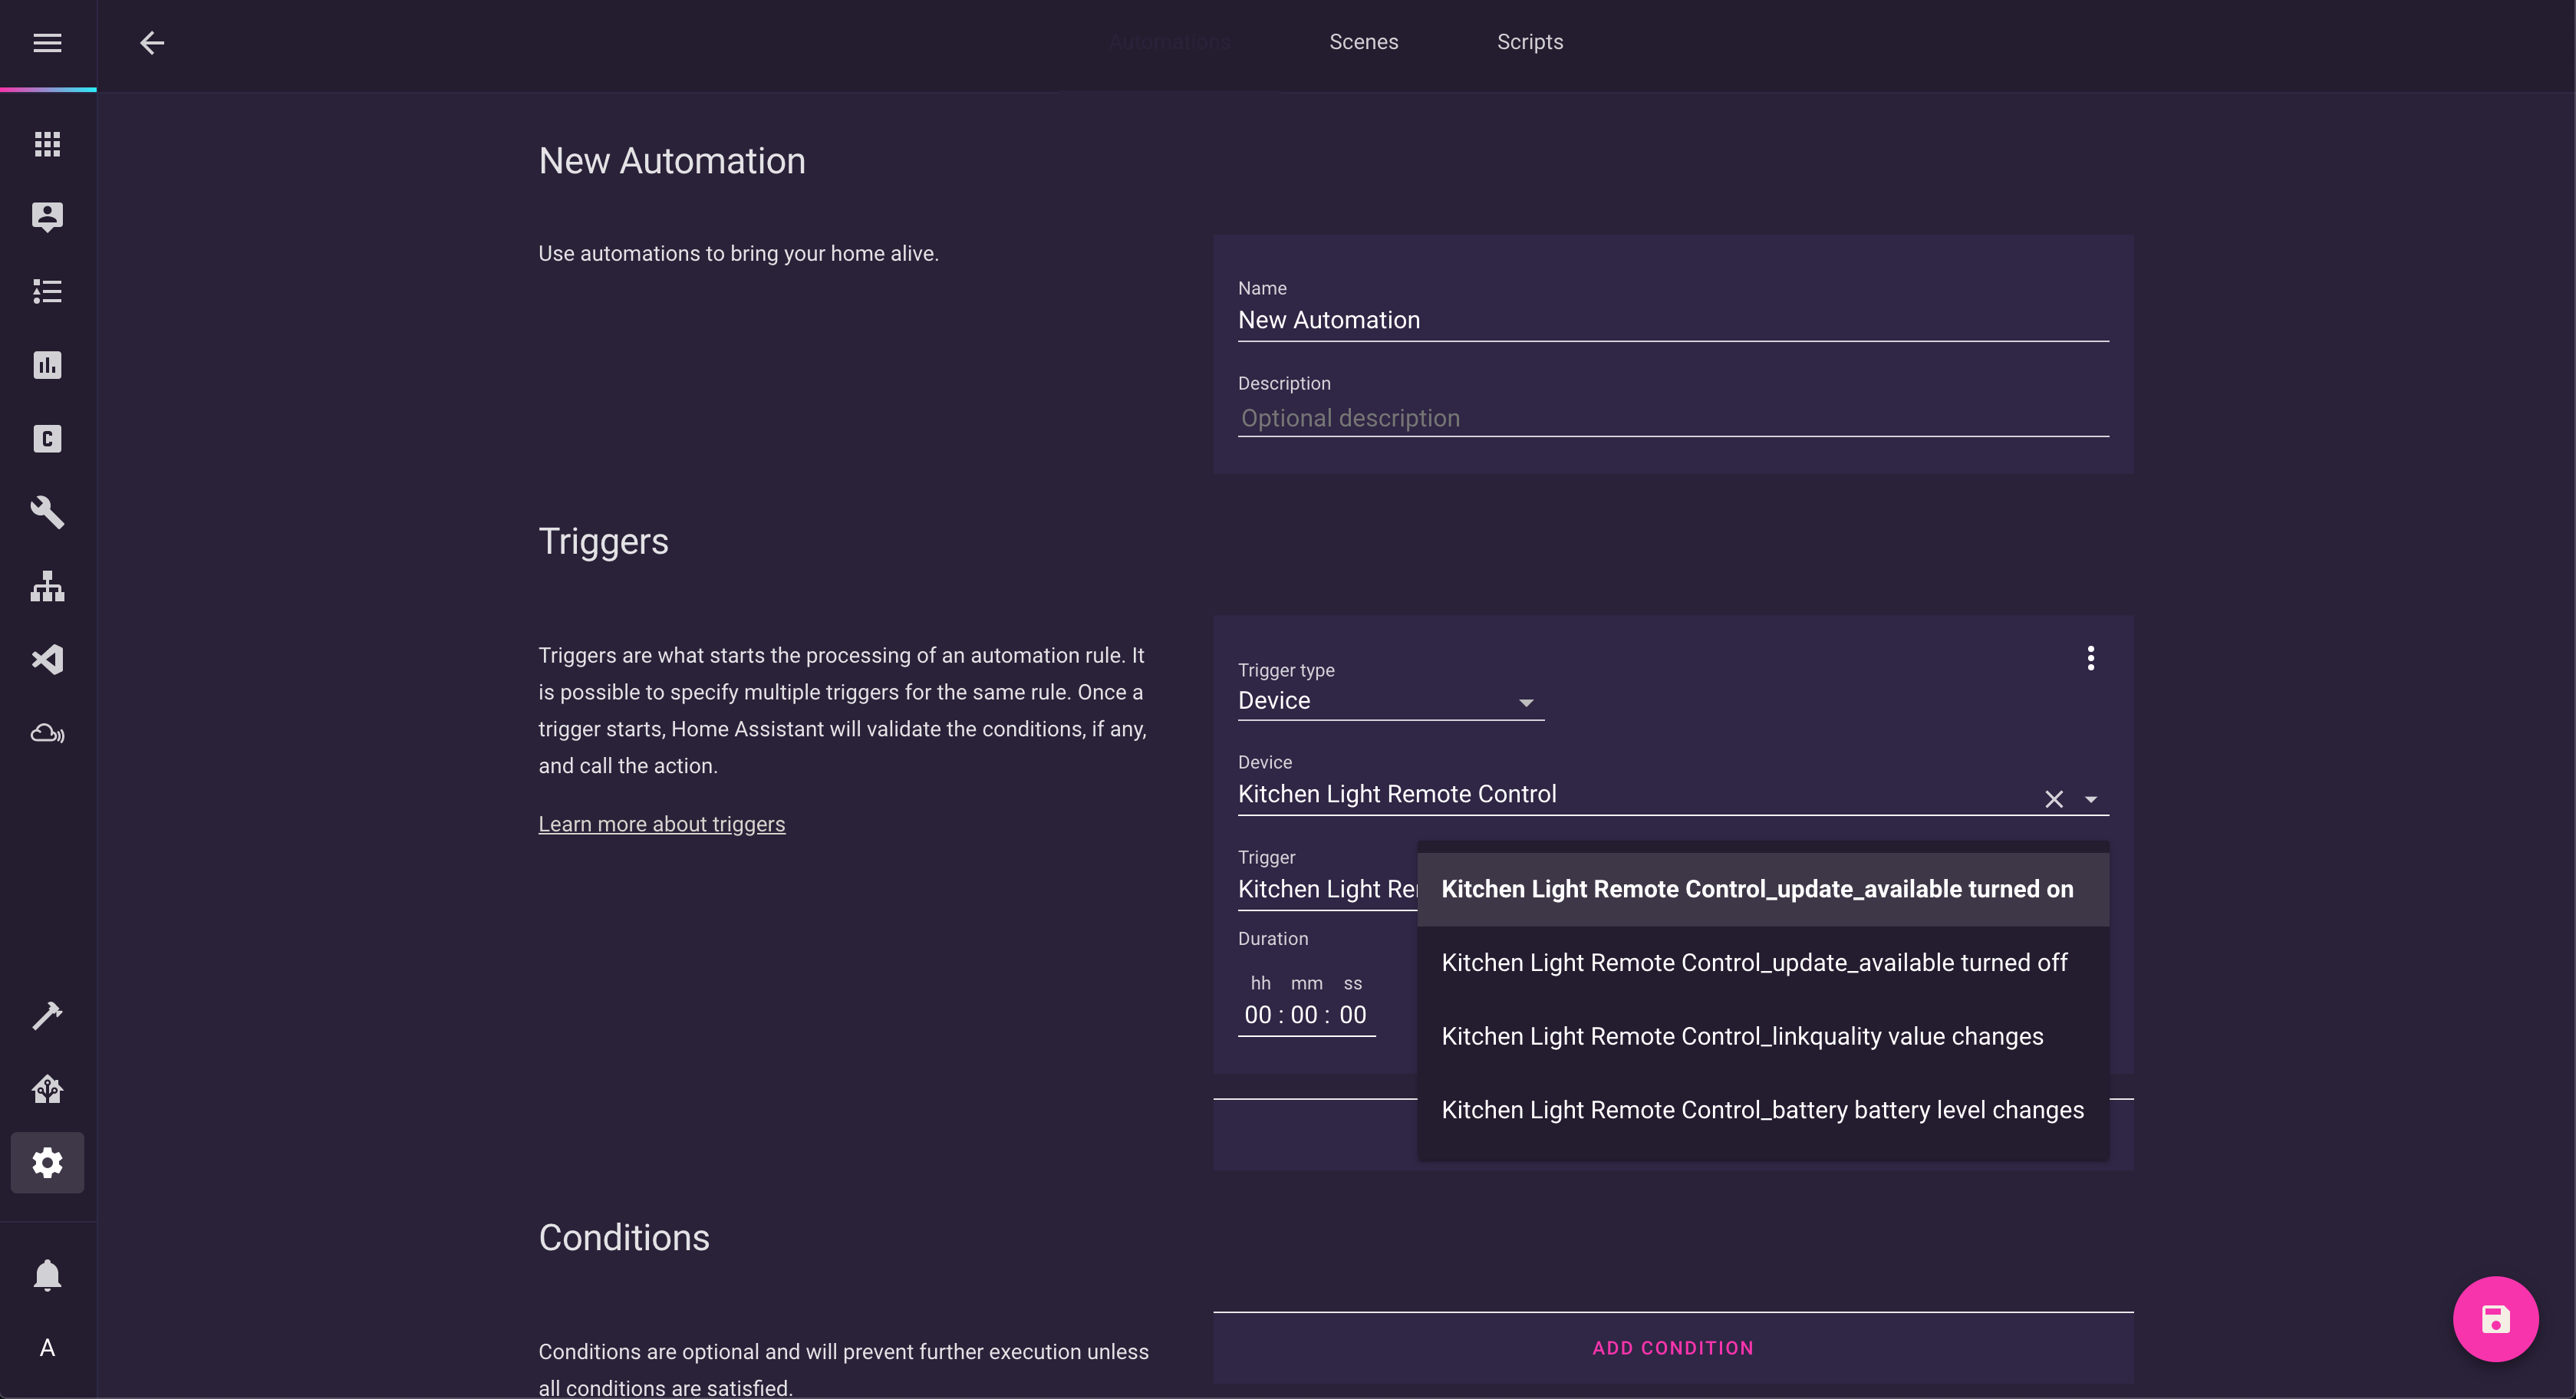This screenshot has height=1399, width=2576.
Task: Expand the Device dropdown arrow
Action: pos(2090,799)
